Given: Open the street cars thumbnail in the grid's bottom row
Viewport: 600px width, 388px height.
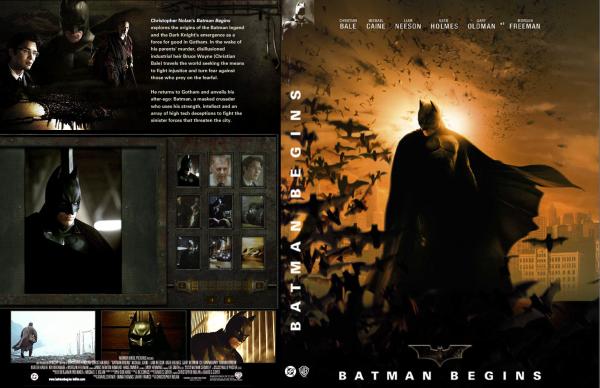Looking at the screenshot, I should [220, 252].
